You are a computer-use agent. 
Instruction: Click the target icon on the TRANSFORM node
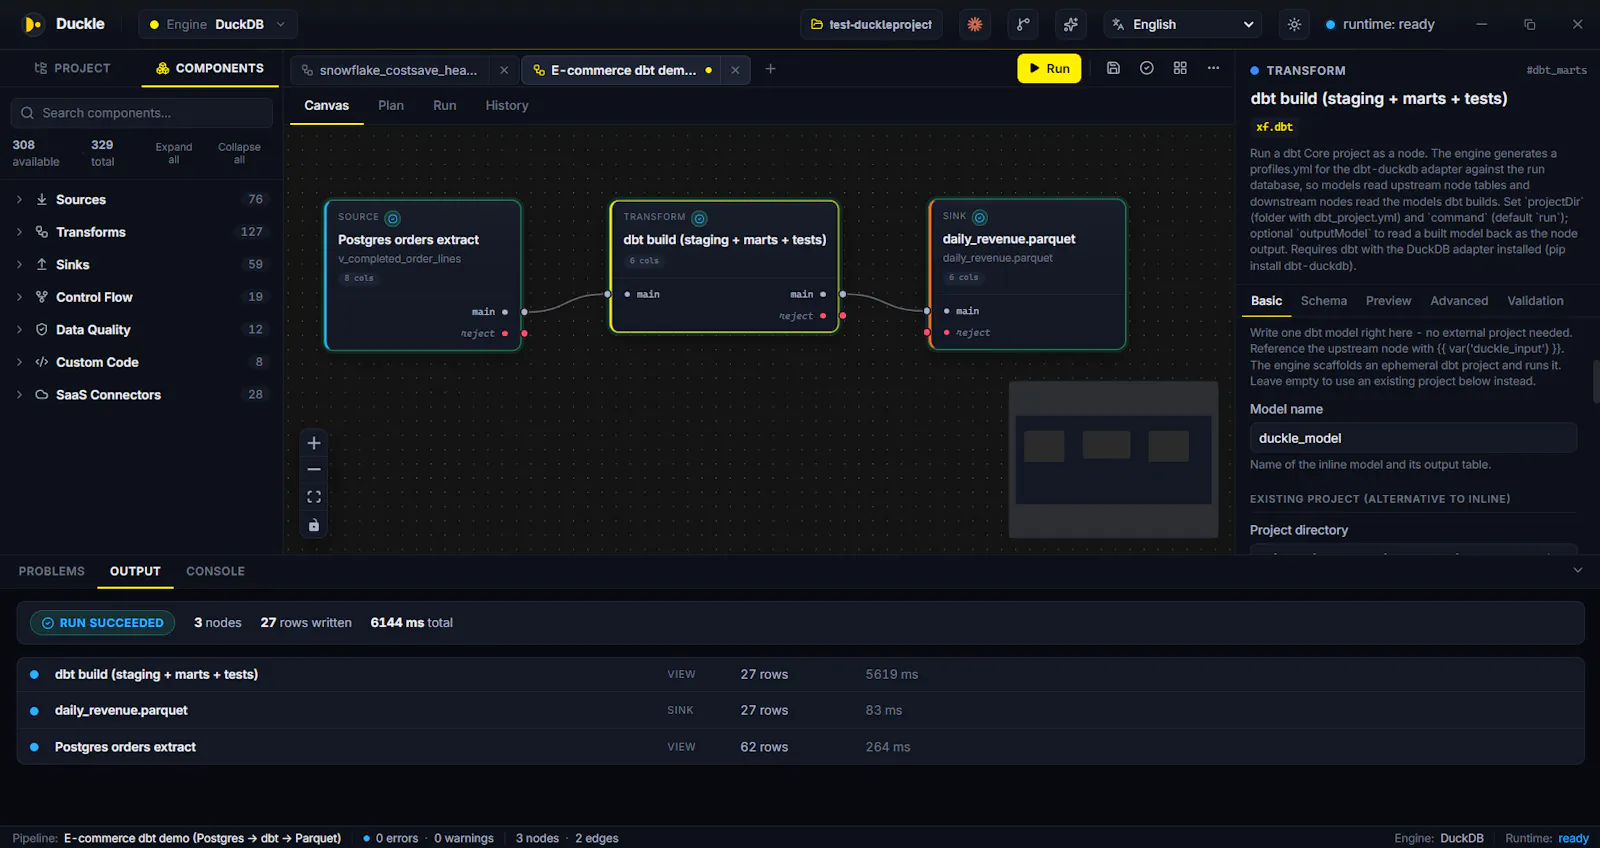click(x=700, y=218)
